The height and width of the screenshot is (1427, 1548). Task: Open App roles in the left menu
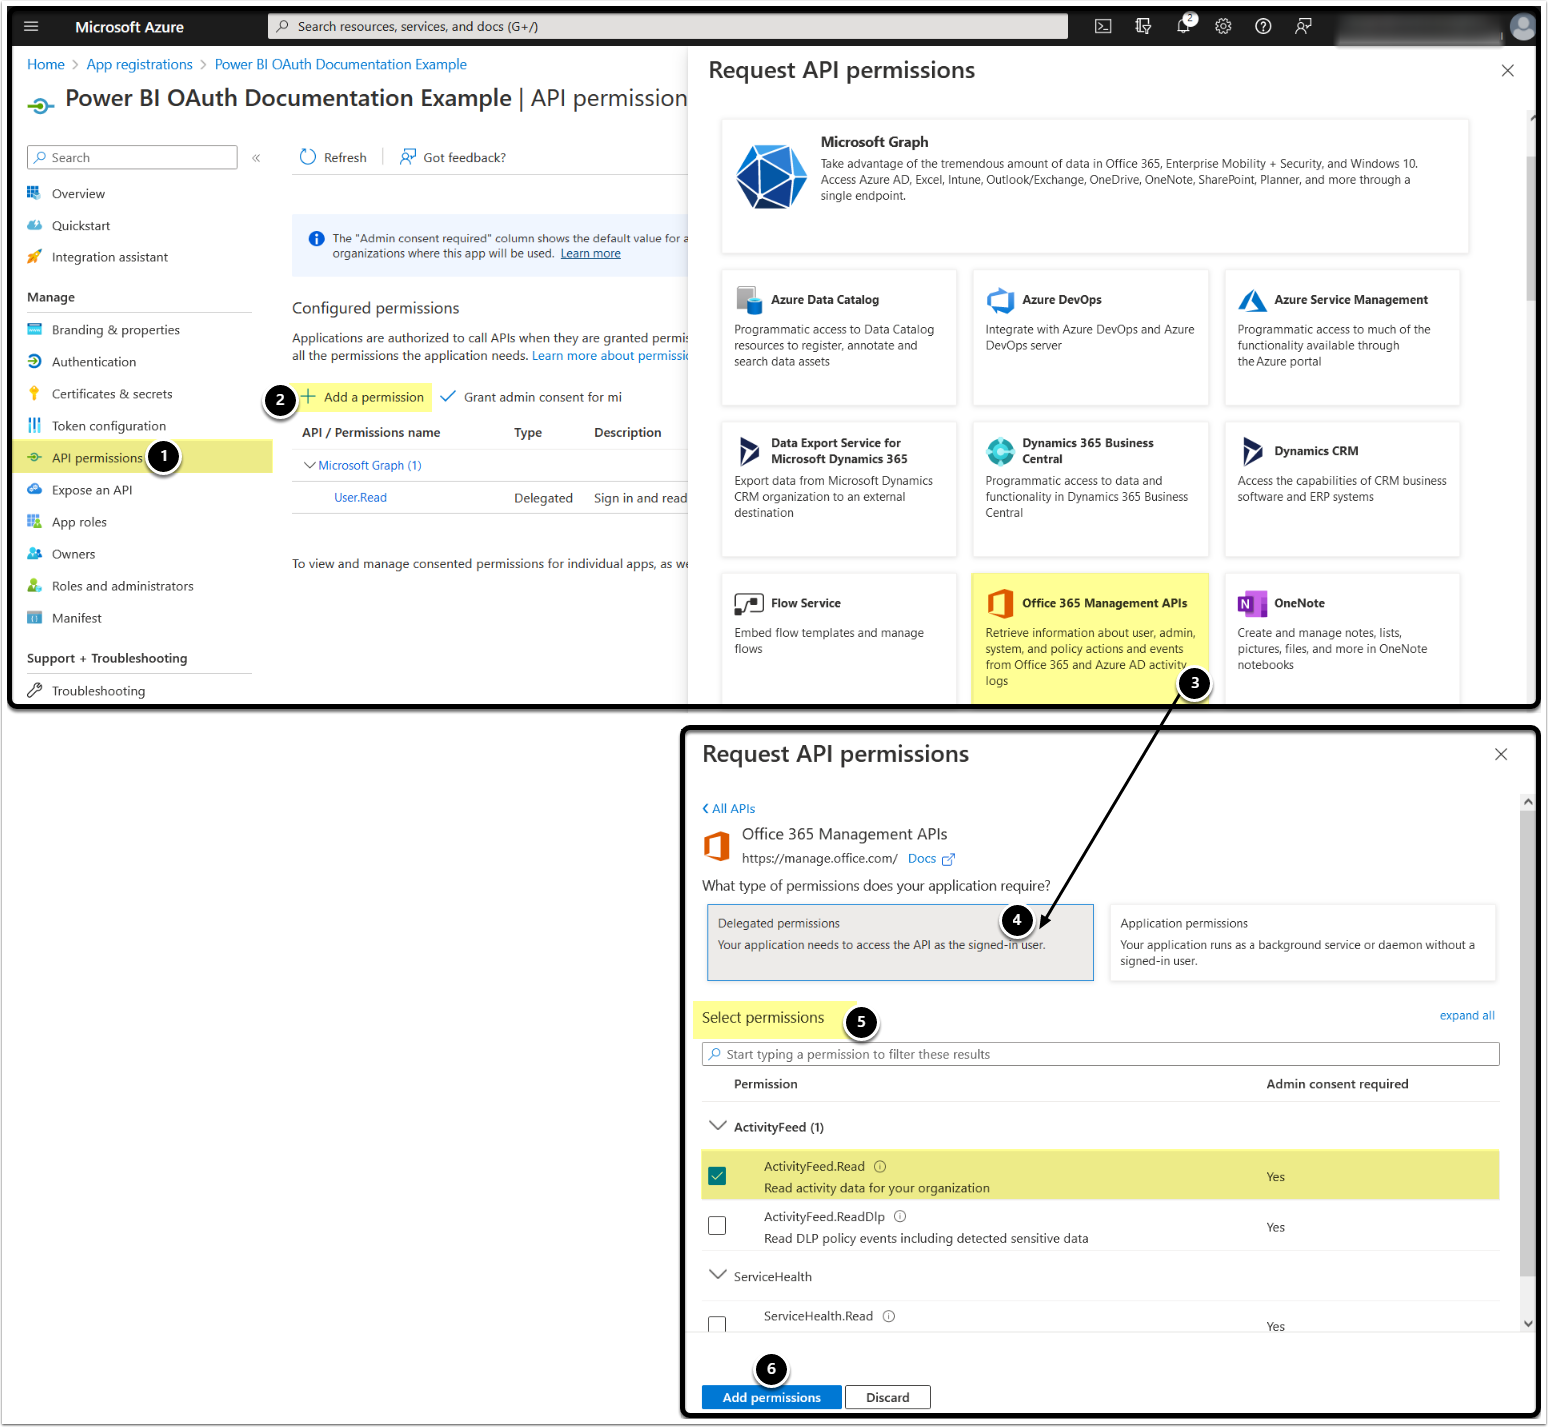(x=79, y=522)
